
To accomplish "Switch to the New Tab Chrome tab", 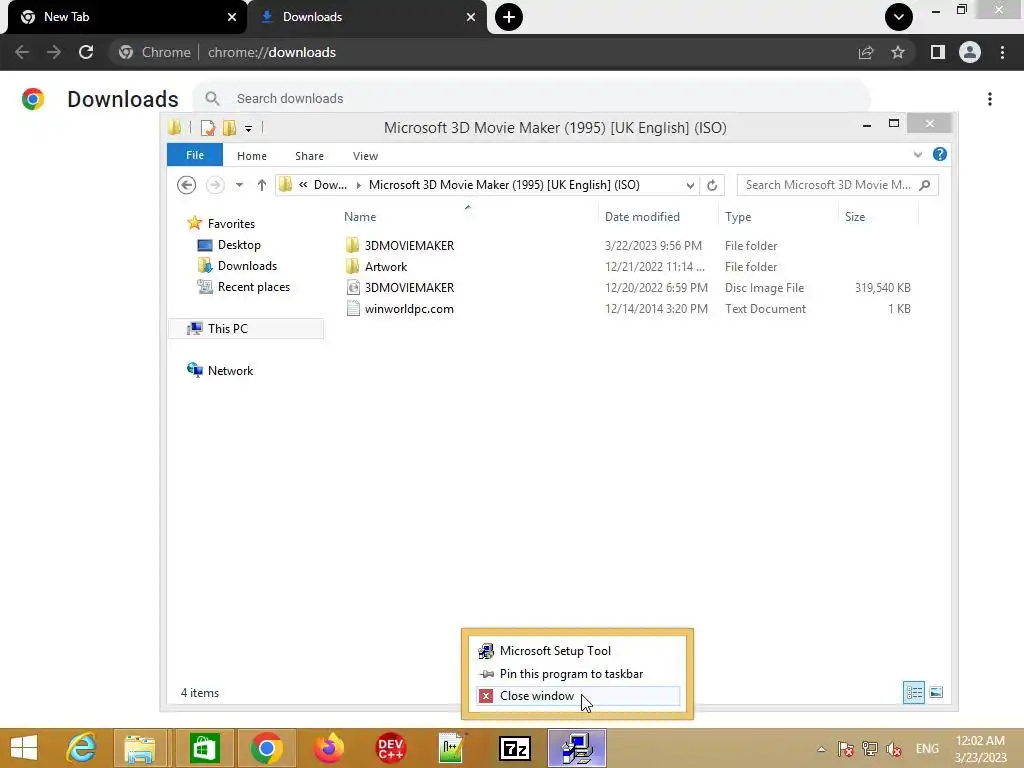I will (127, 17).
